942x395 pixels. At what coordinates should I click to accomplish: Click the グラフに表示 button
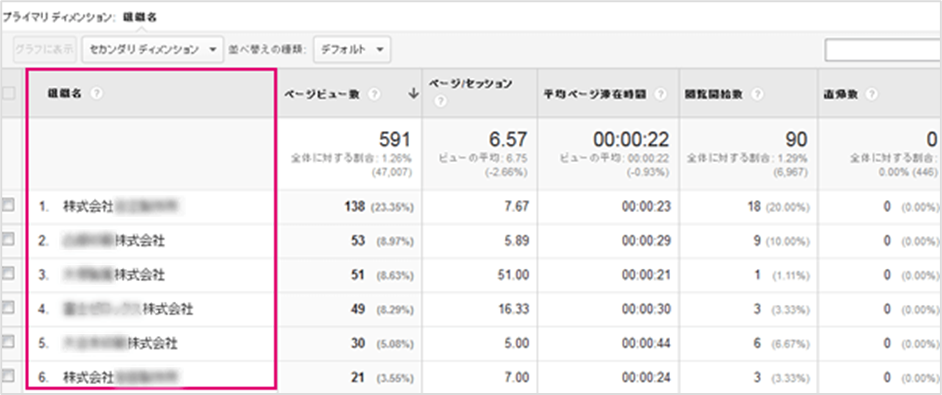point(46,50)
